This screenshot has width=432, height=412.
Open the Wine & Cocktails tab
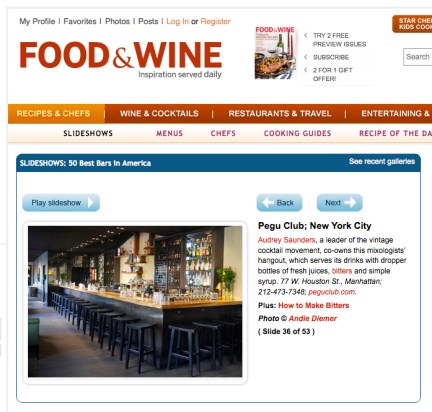coord(159,113)
